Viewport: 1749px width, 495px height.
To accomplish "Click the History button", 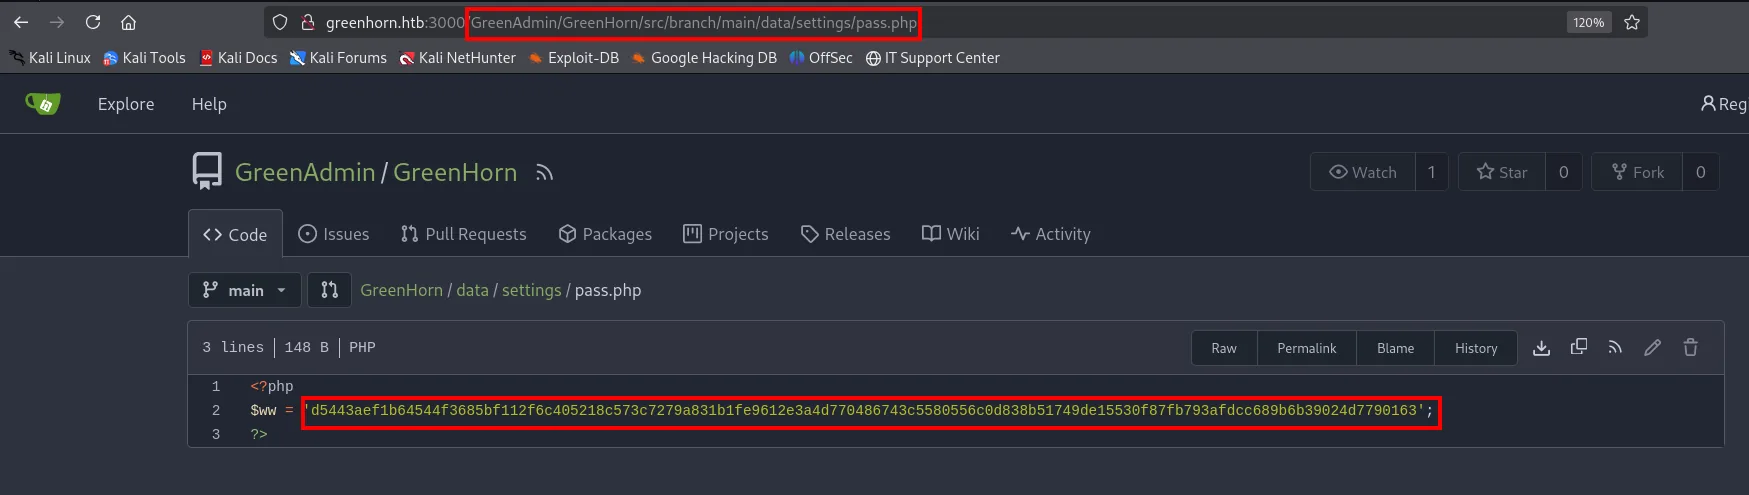I will click(x=1476, y=348).
